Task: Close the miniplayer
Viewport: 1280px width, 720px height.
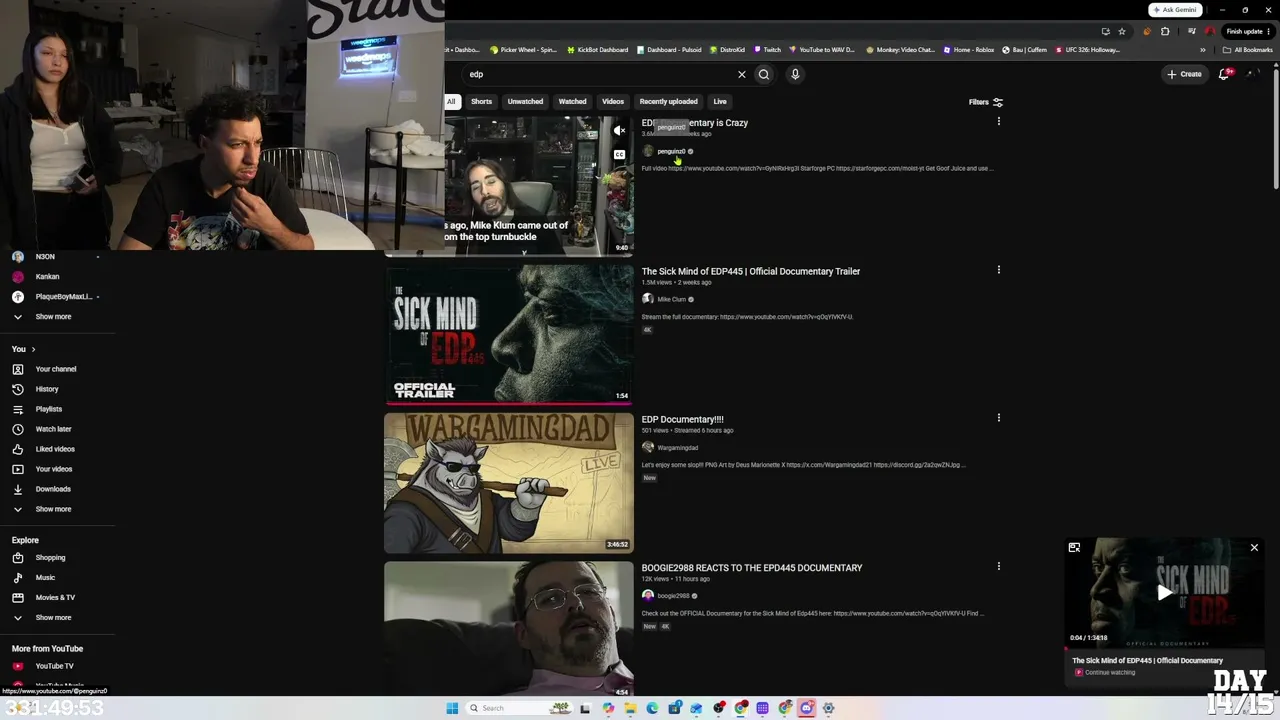Action: [1254, 548]
